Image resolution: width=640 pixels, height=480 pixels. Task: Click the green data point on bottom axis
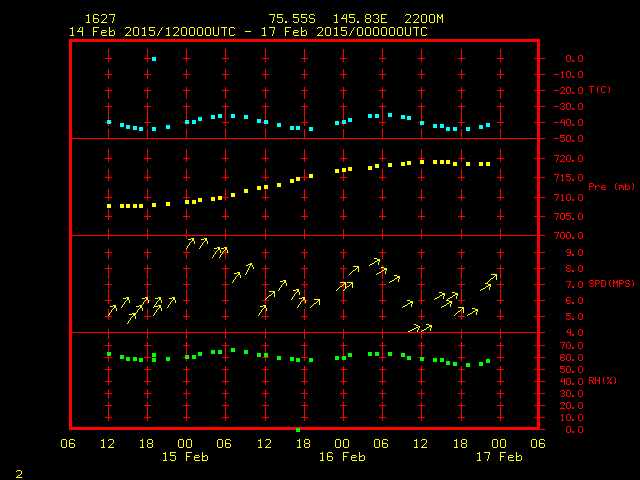(298, 429)
